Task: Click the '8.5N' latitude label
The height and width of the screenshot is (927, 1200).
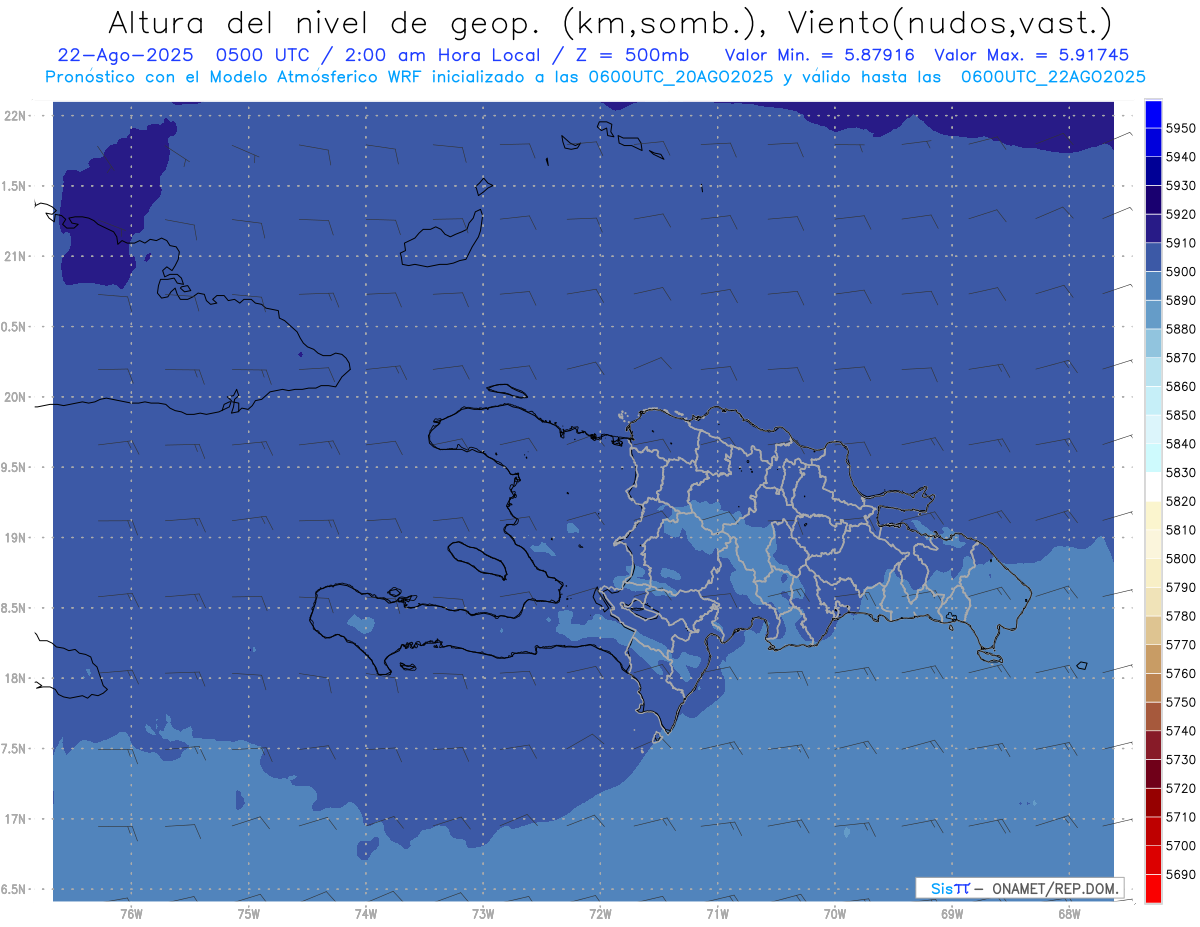Action: pyautogui.click(x=13, y=608)
